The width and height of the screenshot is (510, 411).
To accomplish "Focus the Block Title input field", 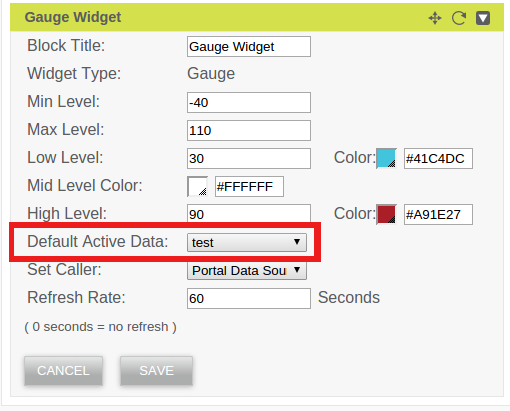I will pyautogui.click(x=249, y=46).
